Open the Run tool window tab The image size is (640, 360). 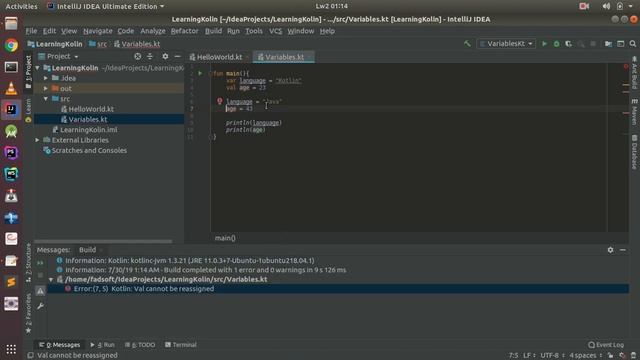coord(102,345)
